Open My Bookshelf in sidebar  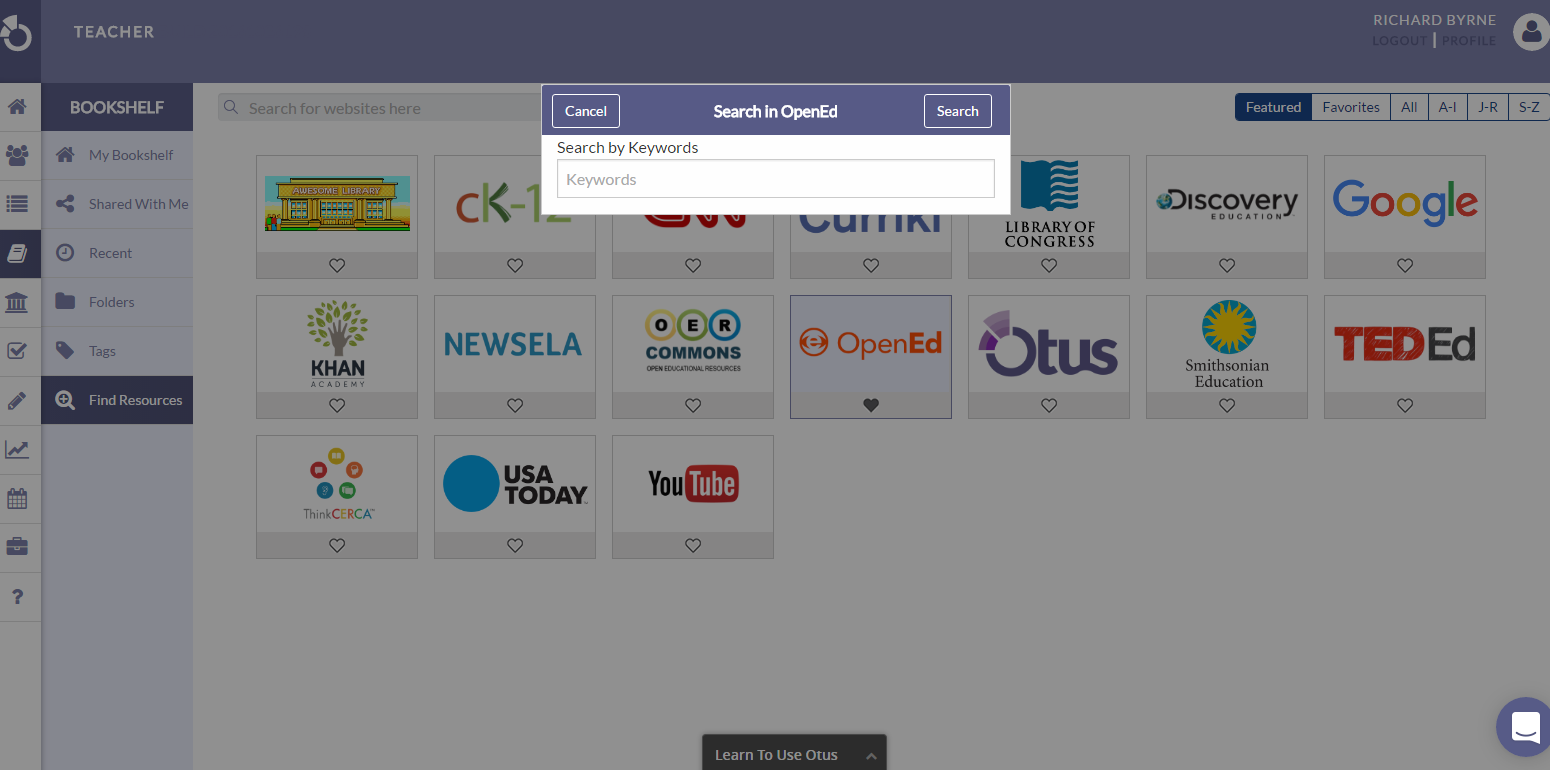click(117, 155)
